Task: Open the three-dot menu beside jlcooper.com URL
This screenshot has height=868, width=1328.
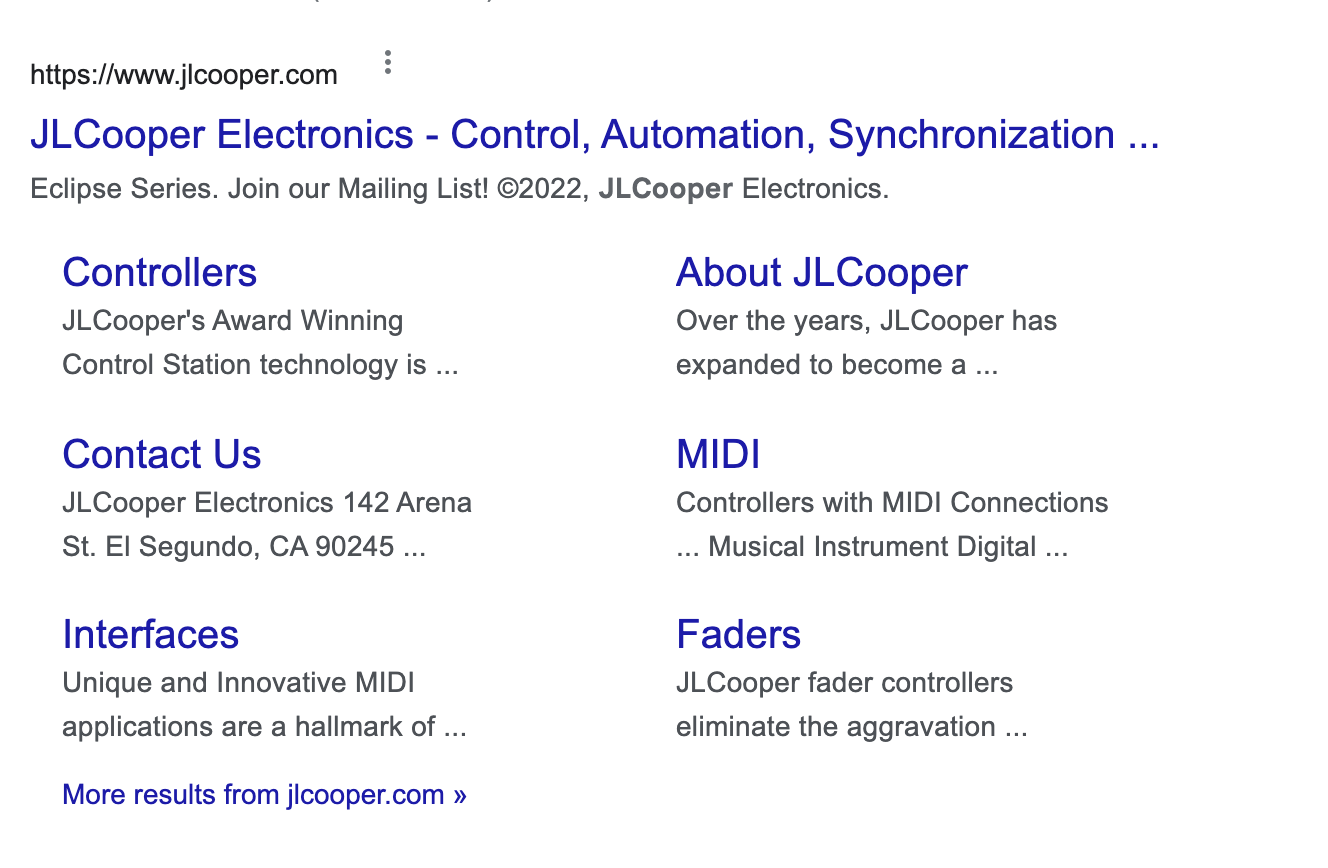Action: click(388, 63)
